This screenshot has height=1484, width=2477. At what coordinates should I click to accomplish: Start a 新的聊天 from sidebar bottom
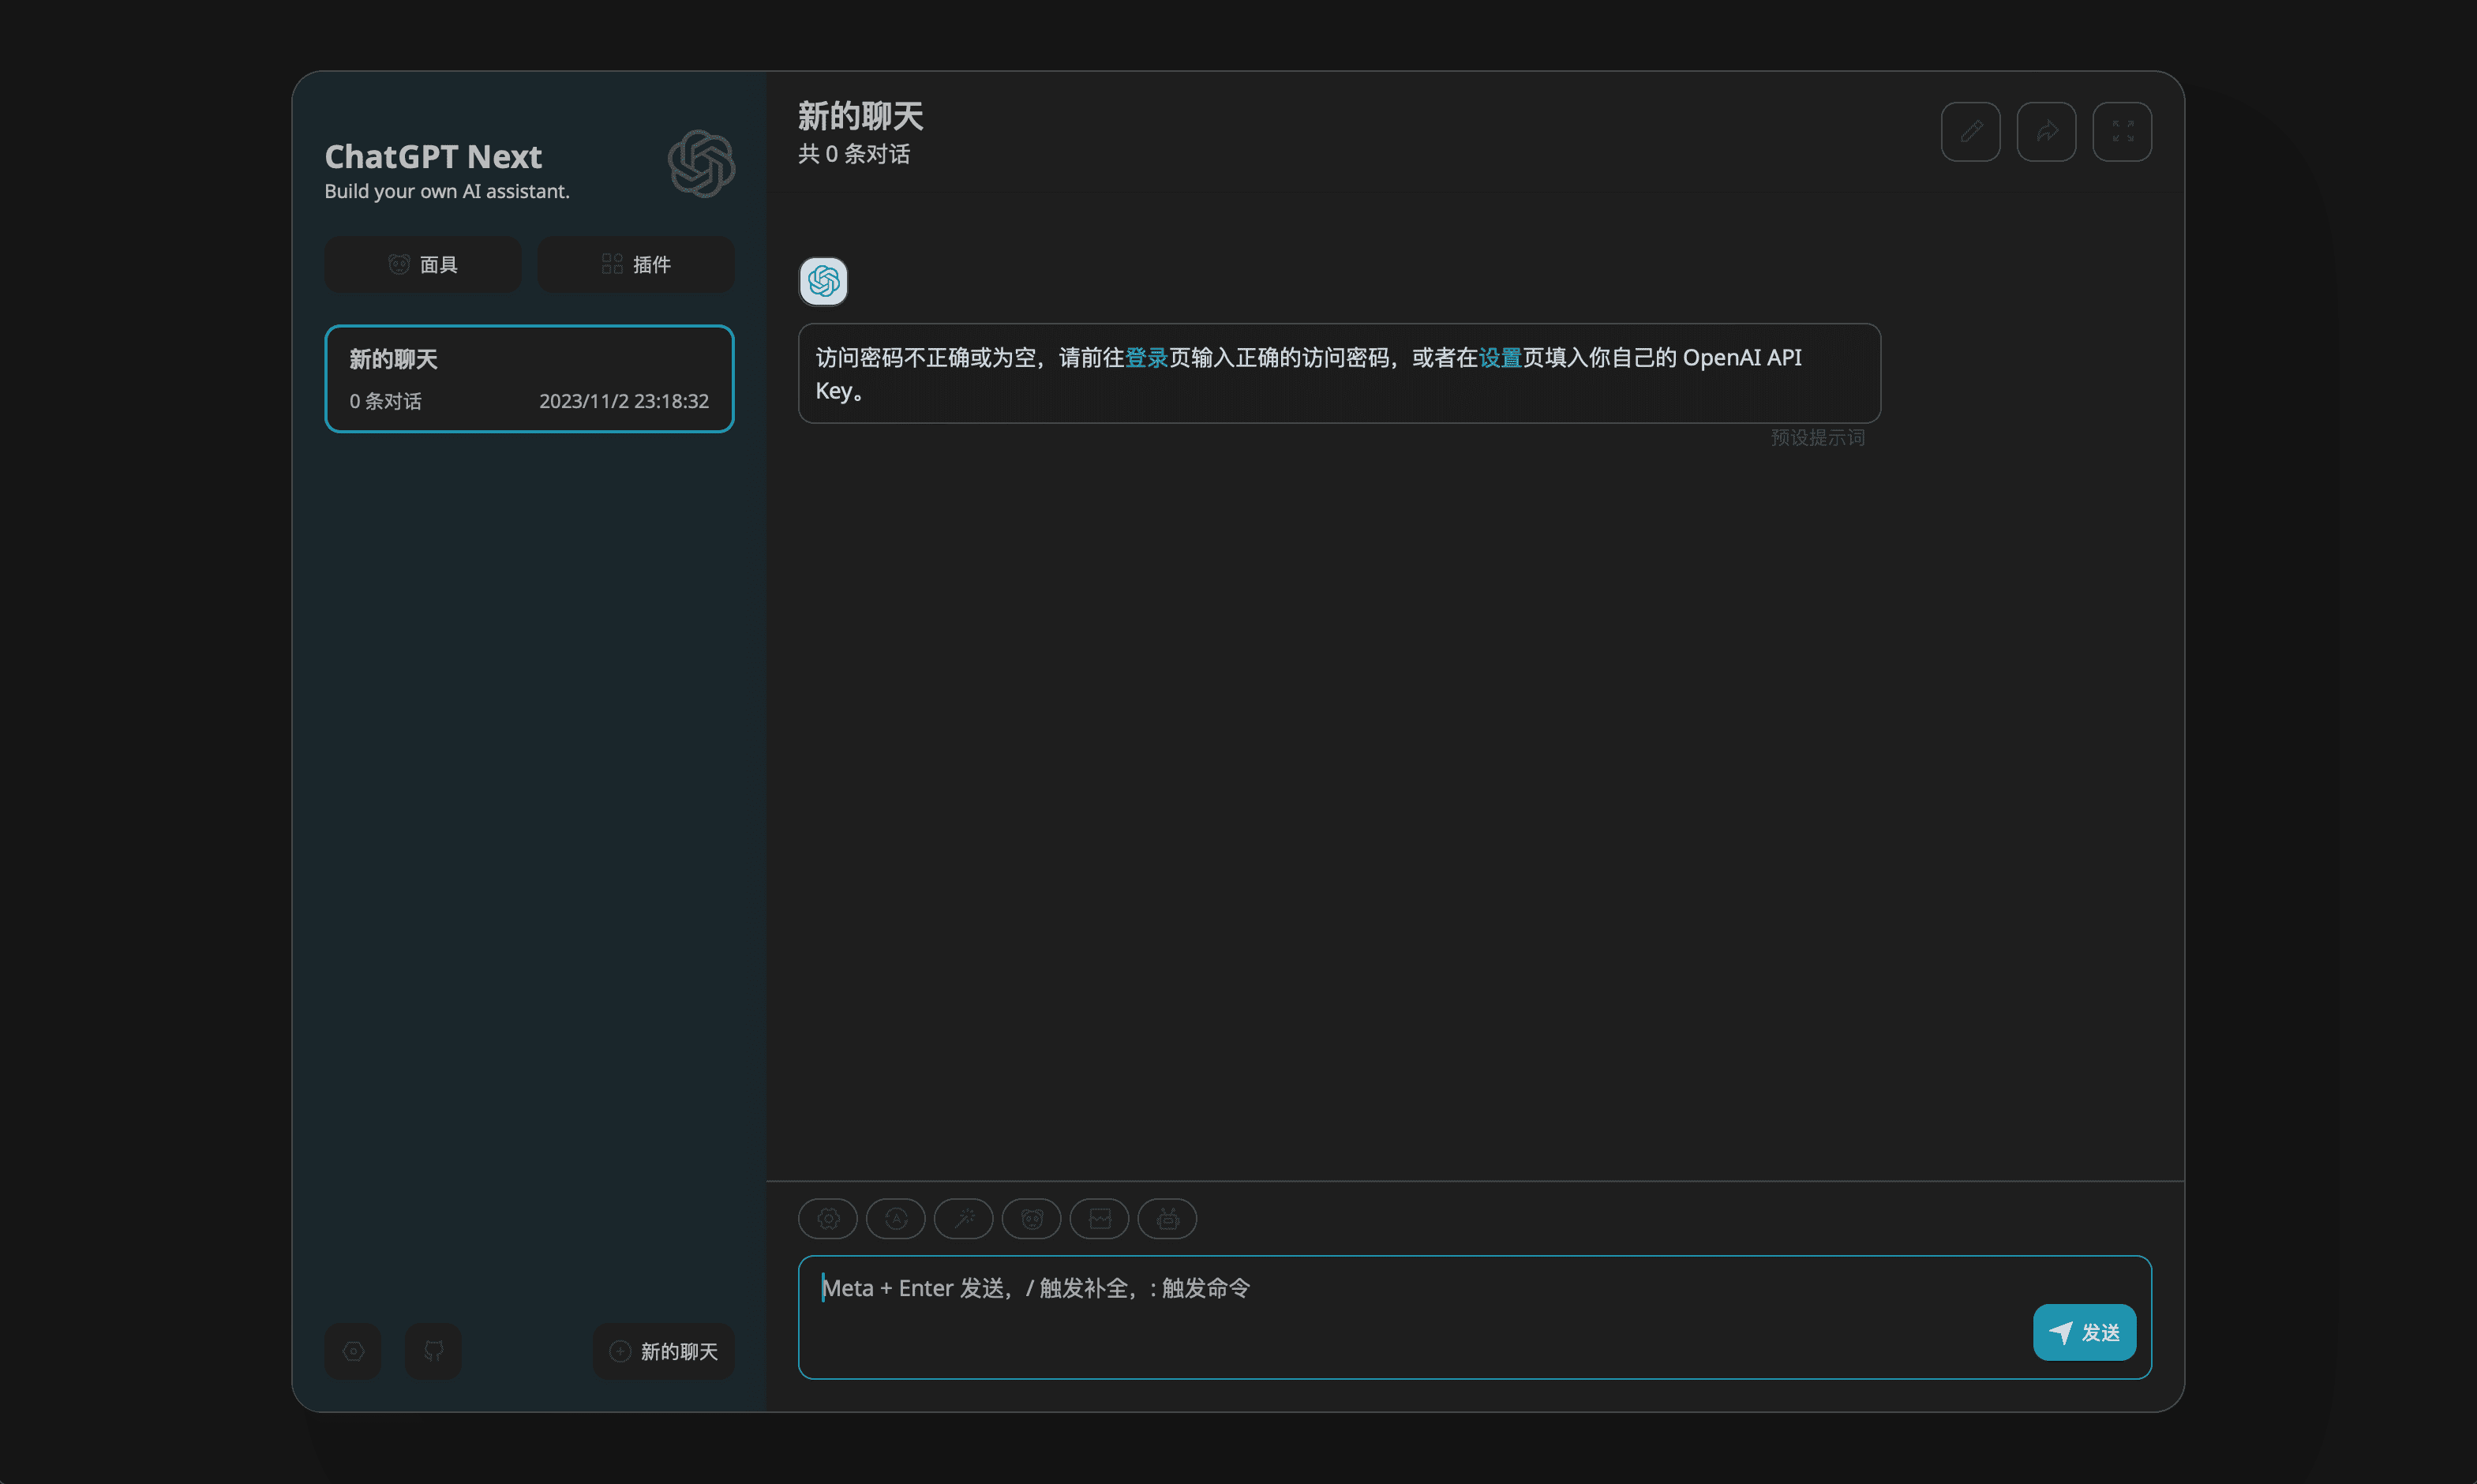pos(664,1351)
